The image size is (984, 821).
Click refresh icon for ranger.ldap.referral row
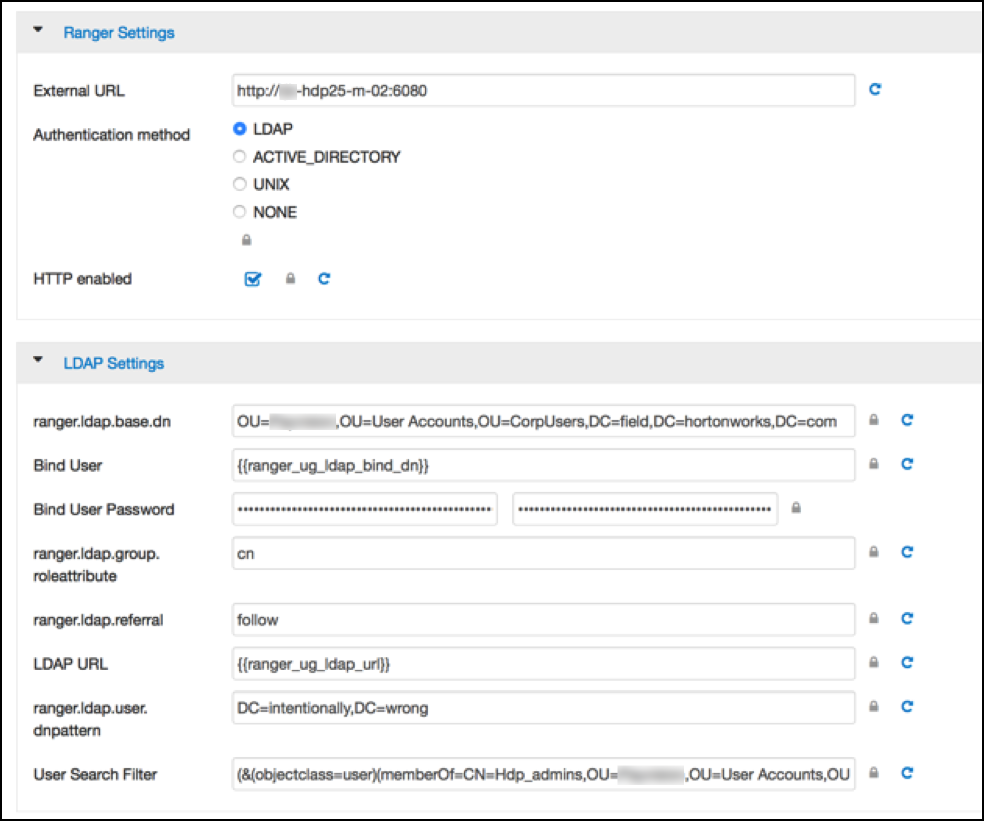(x=907, y=619)
